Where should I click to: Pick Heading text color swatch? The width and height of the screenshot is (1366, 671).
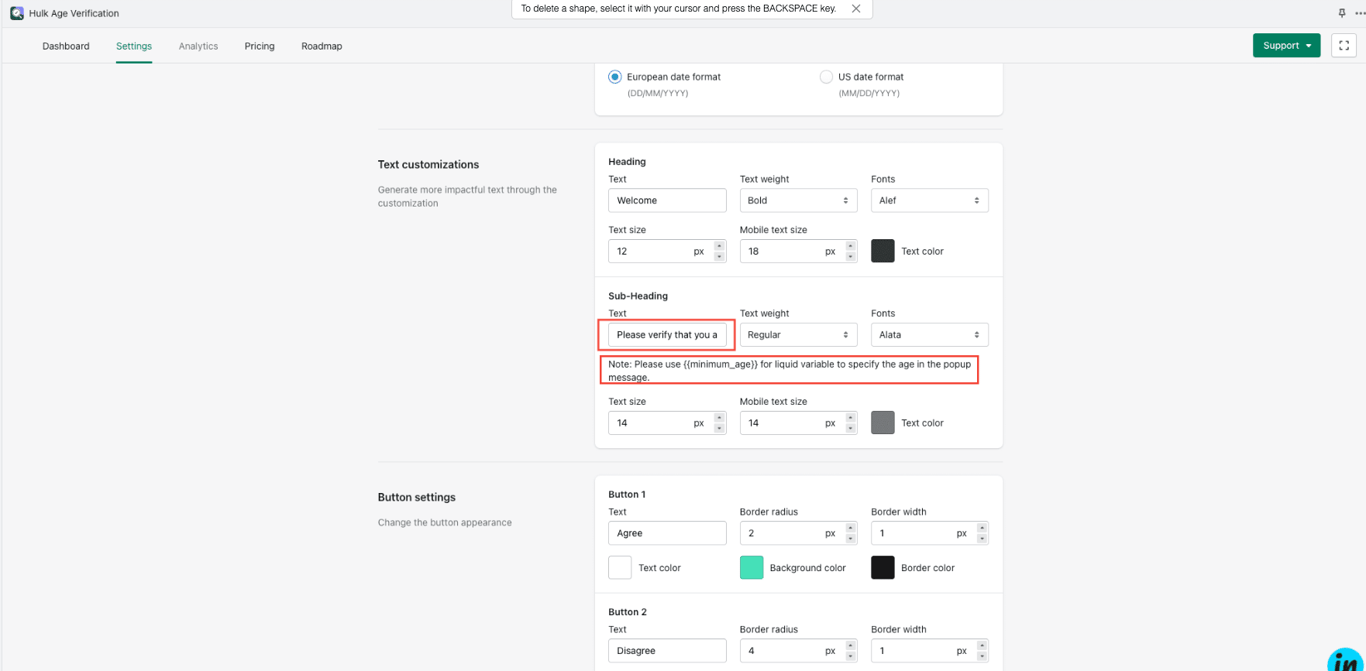click(x=883, y=251)
